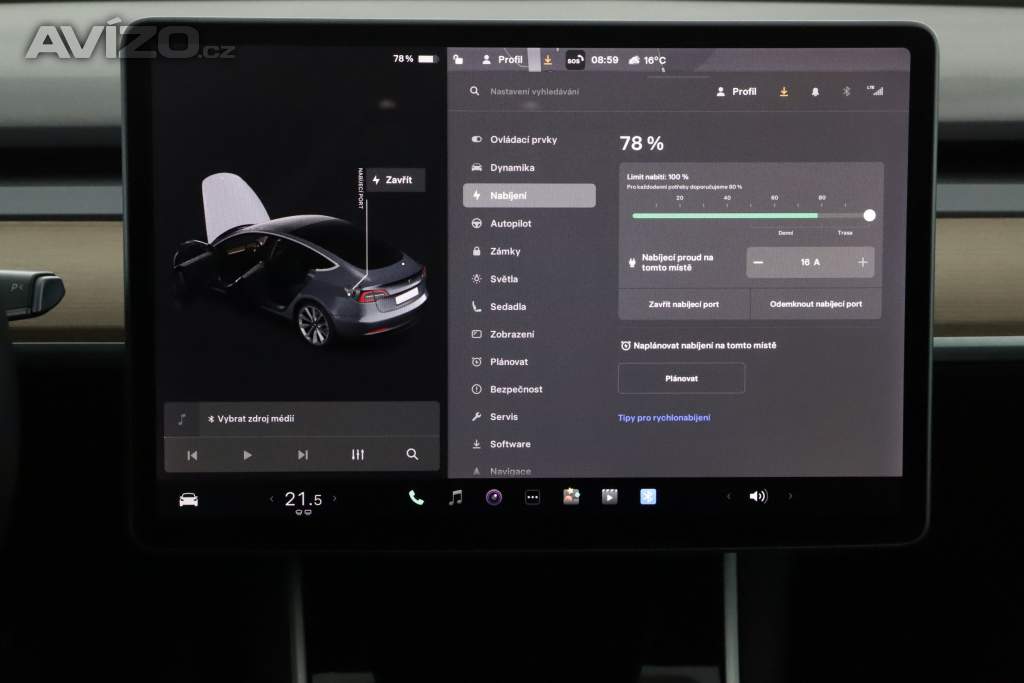Open Autopilot settings
1024x683 pixels.
(x=502, y=223)
